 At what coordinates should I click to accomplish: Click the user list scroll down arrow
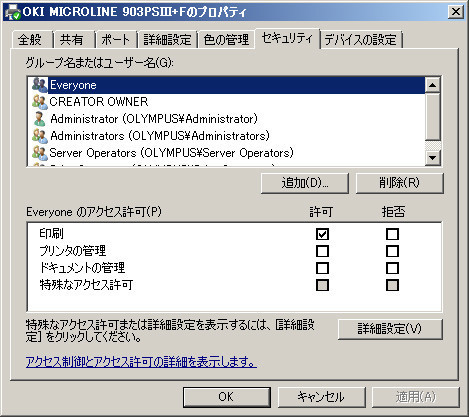pos(433,158)
